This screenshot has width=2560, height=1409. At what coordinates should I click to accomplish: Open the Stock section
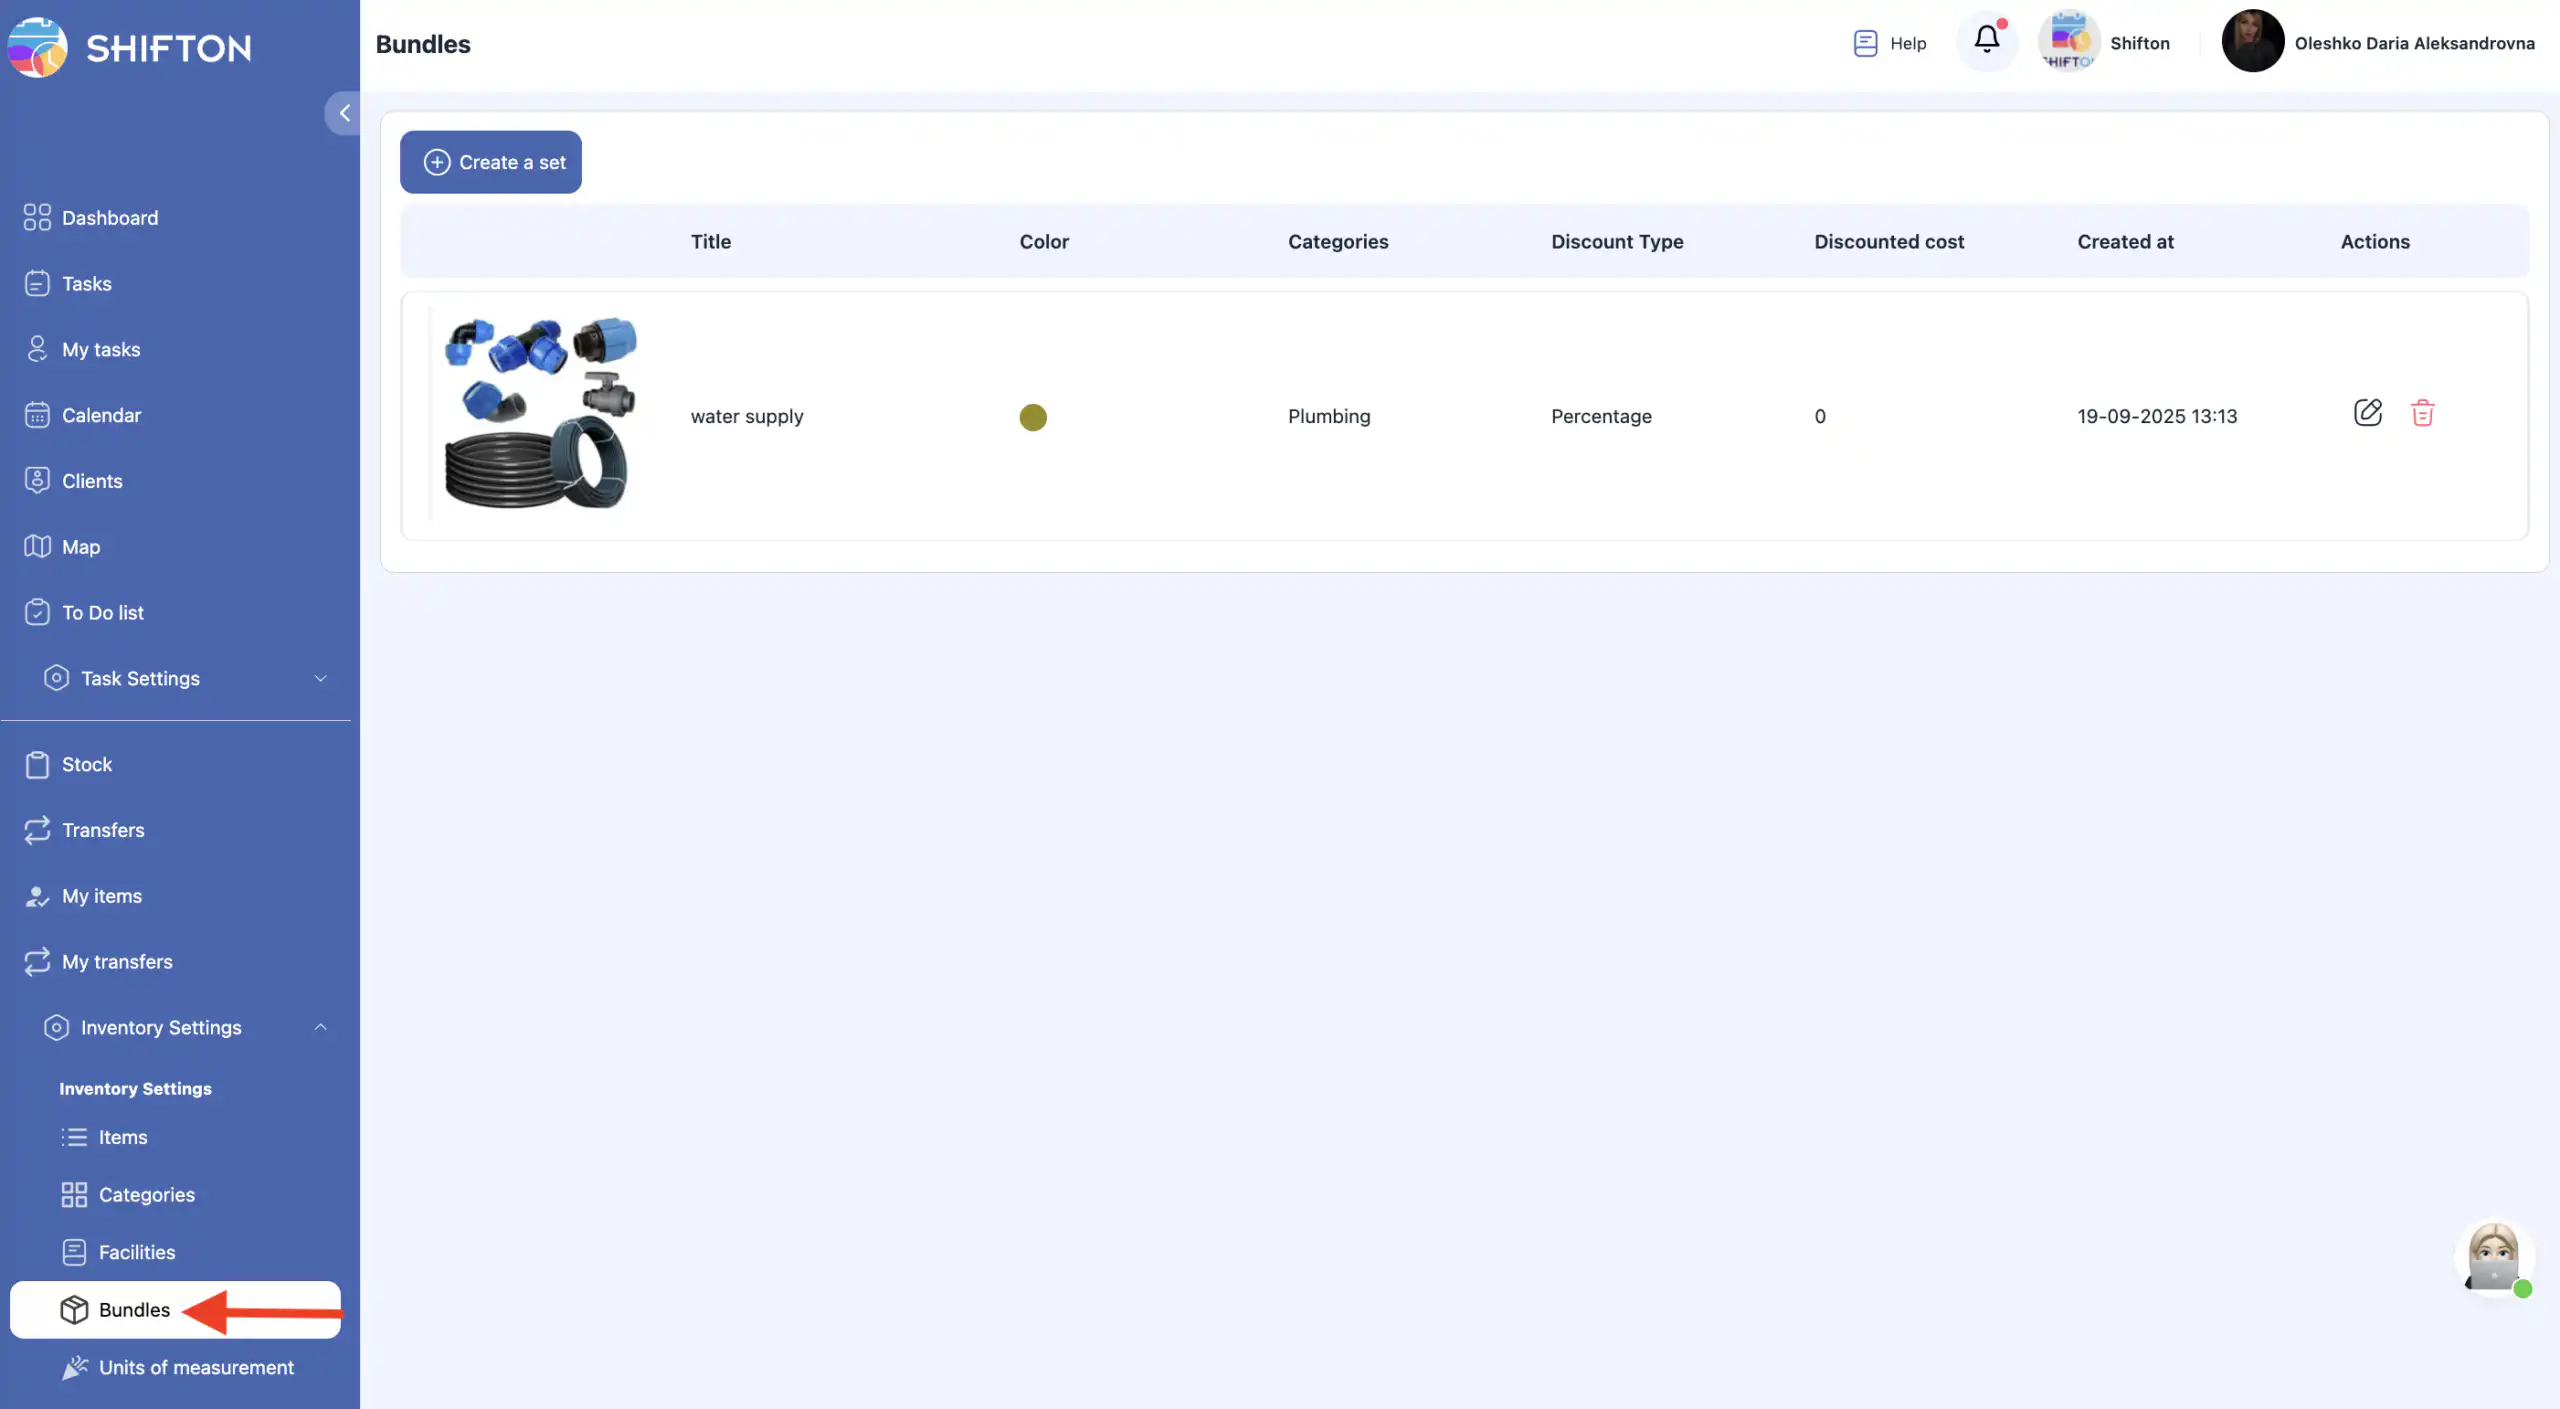pyautogui.click(x=86, y=764)
